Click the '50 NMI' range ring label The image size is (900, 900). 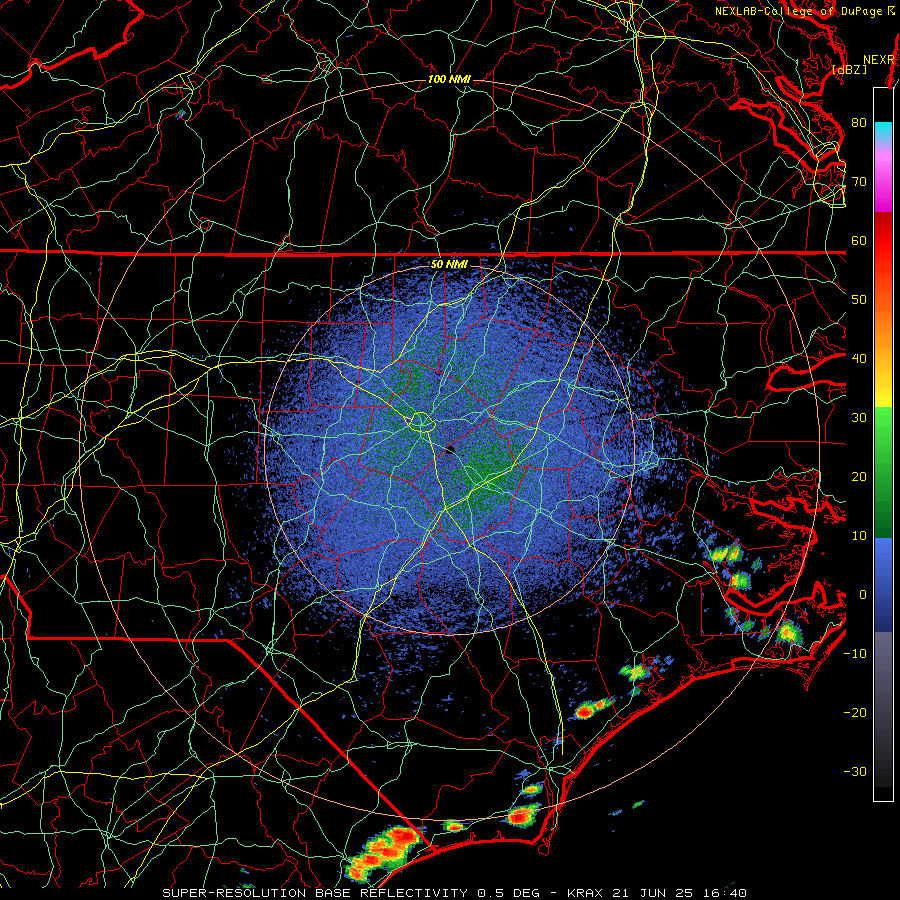coord(449,264)
